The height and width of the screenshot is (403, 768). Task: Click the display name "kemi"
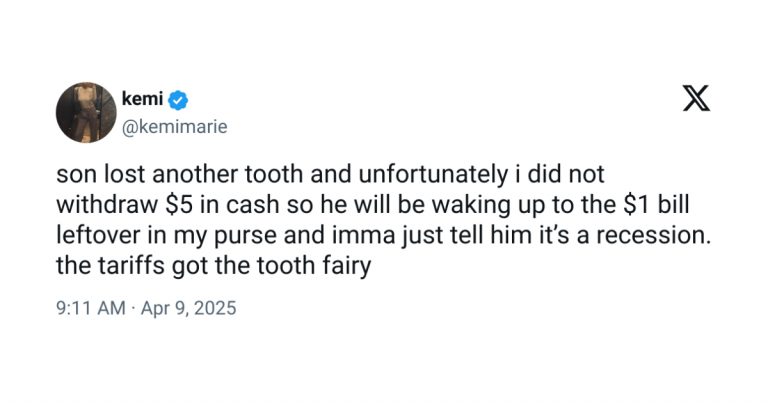tap(141, 100)
